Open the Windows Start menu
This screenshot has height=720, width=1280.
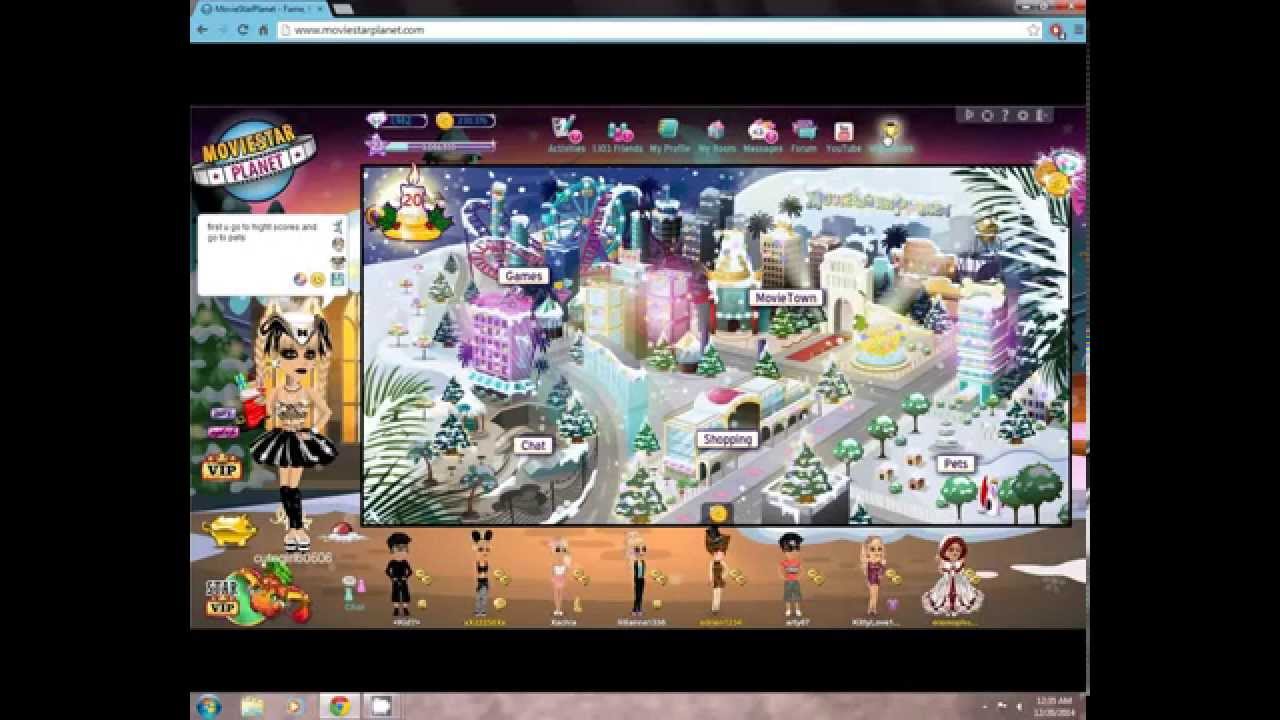209,706
